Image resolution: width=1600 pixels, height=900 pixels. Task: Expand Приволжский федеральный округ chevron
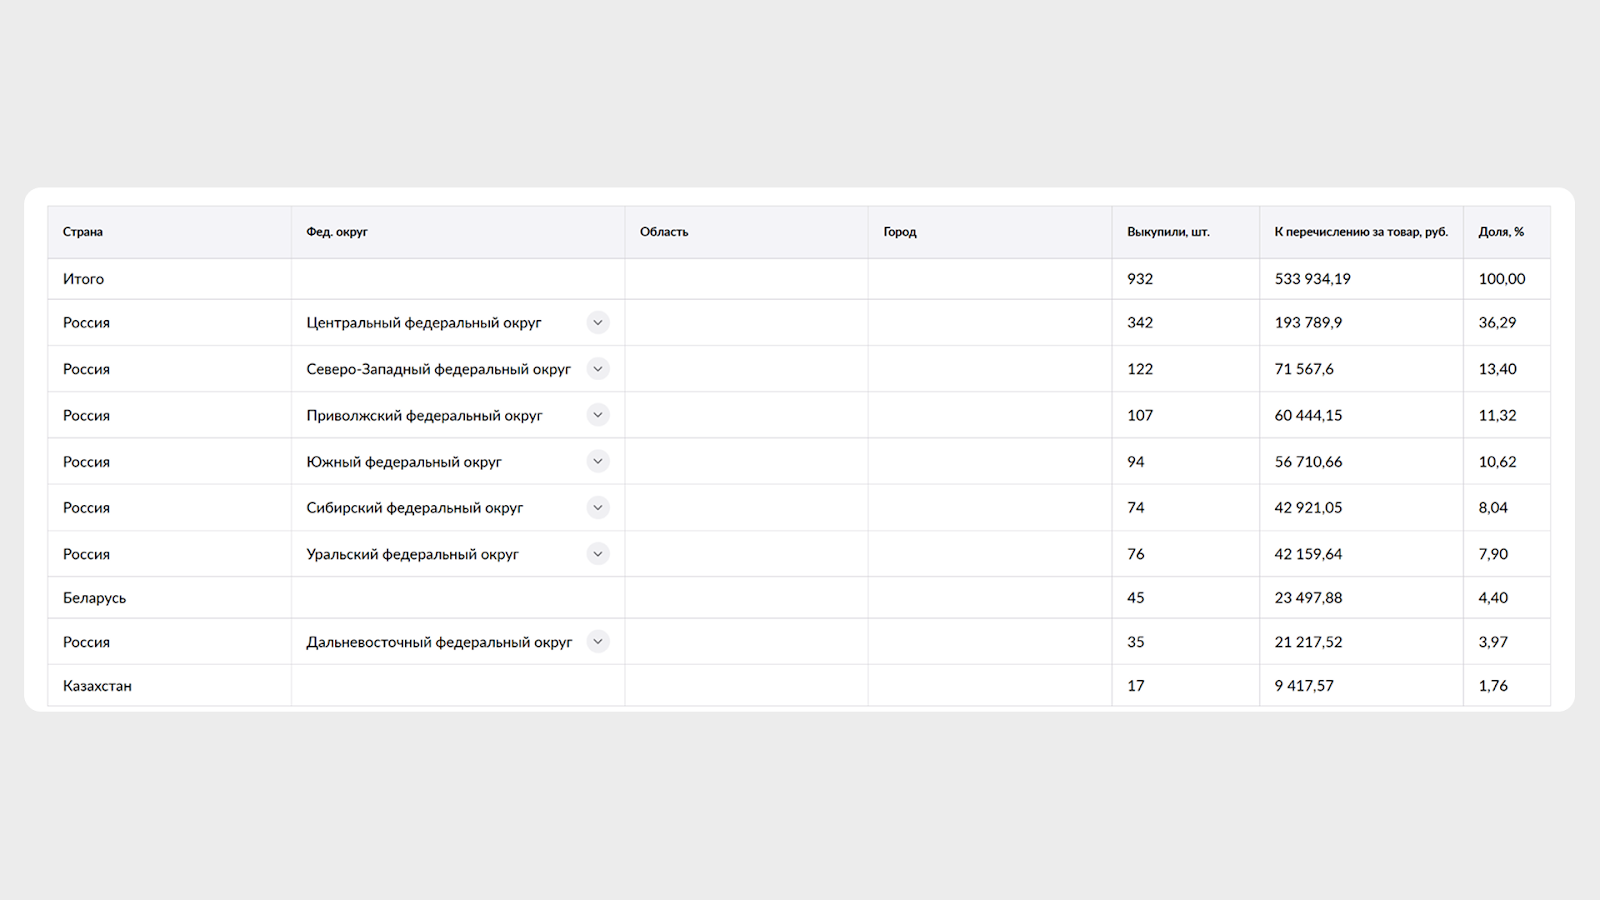tap(598, 415)
